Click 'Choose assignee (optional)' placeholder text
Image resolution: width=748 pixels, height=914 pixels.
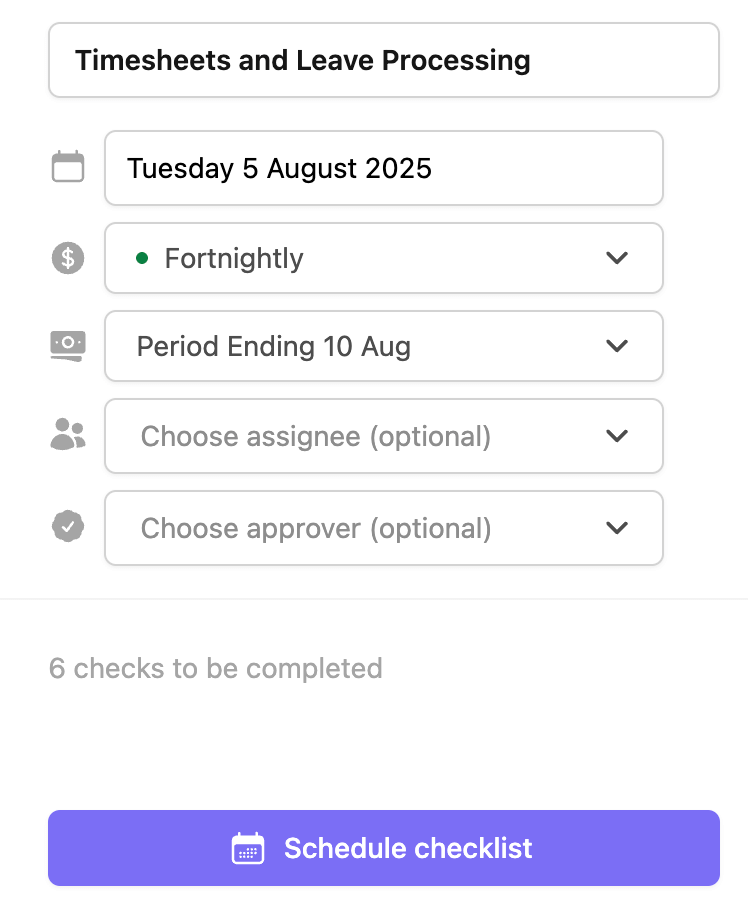[x=316, y=436]
